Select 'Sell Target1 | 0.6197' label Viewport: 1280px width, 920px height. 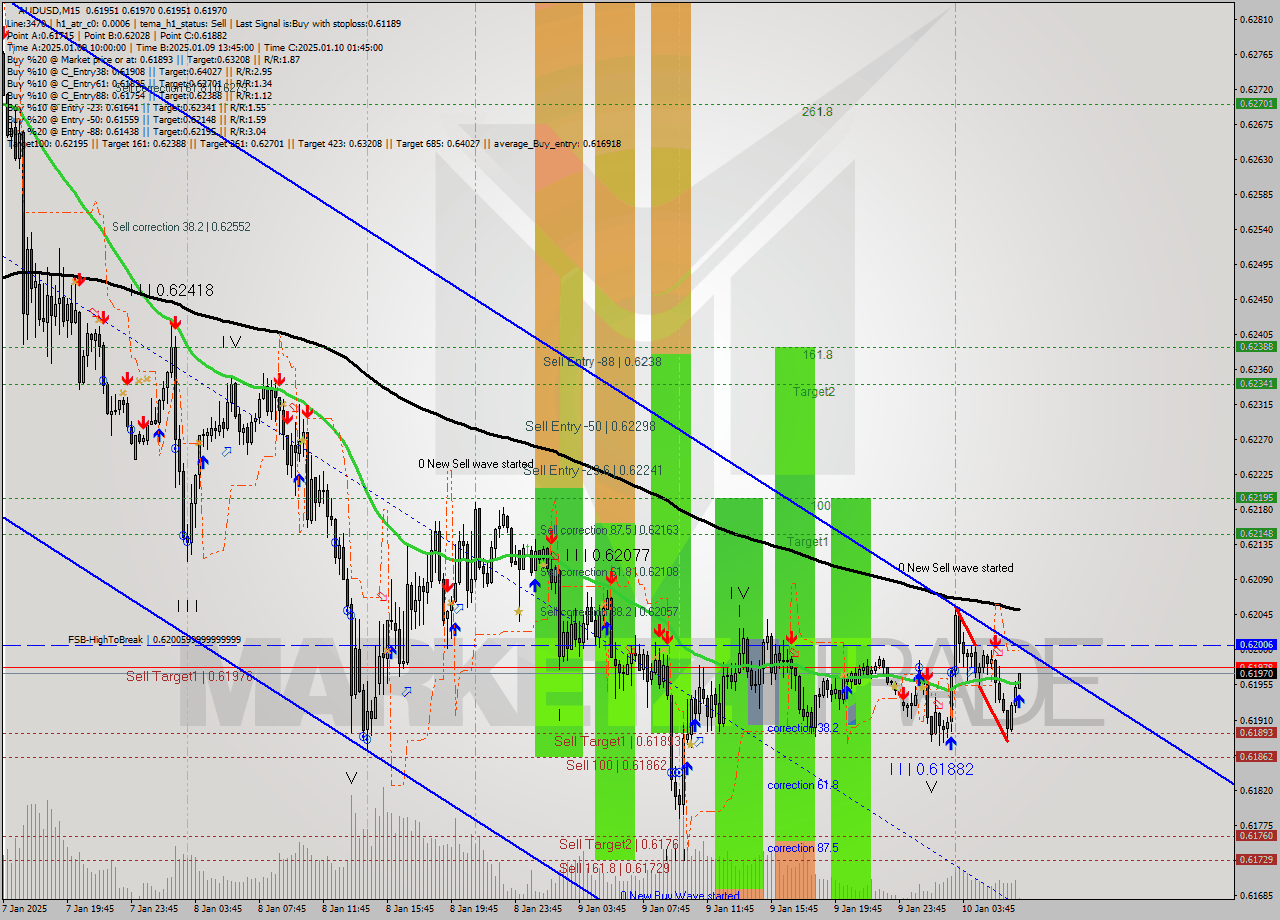189,677
